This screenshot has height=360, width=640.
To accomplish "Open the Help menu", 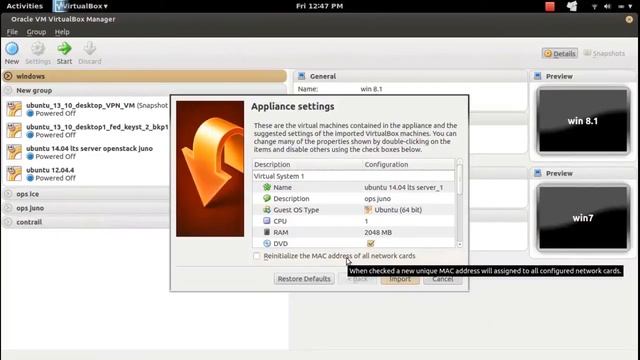I will pos(62,32).
